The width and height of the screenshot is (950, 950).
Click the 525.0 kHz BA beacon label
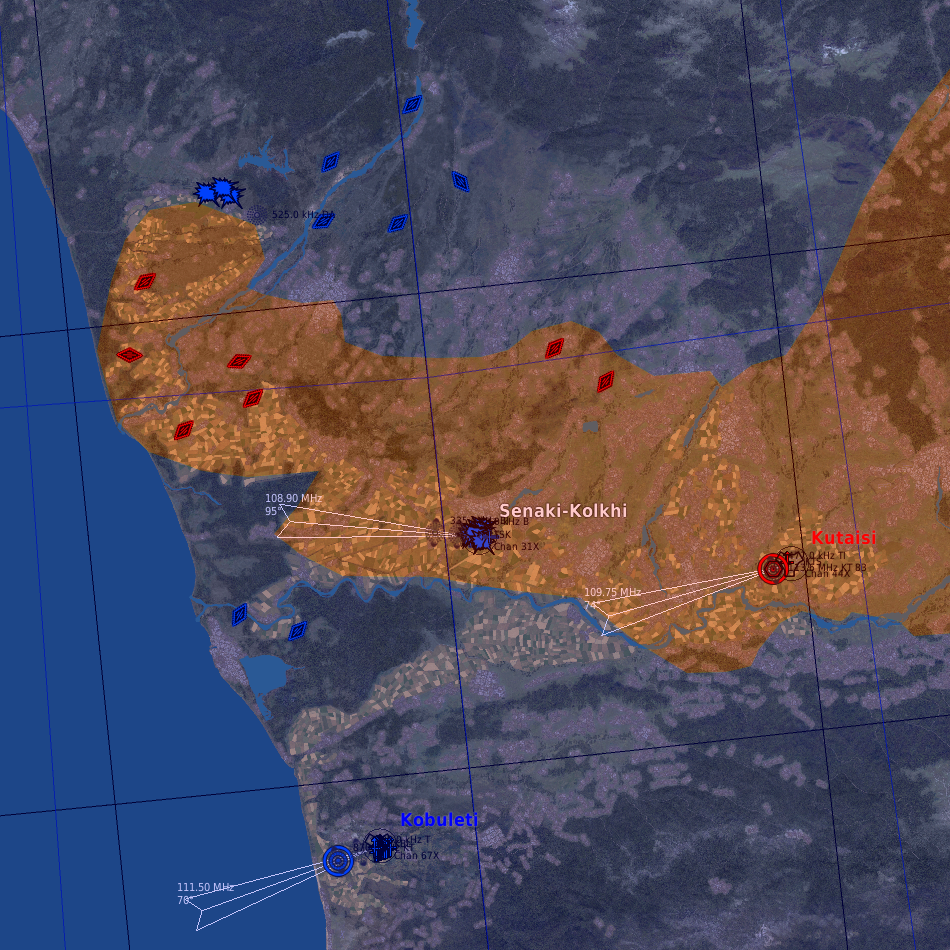pos(304,214)
